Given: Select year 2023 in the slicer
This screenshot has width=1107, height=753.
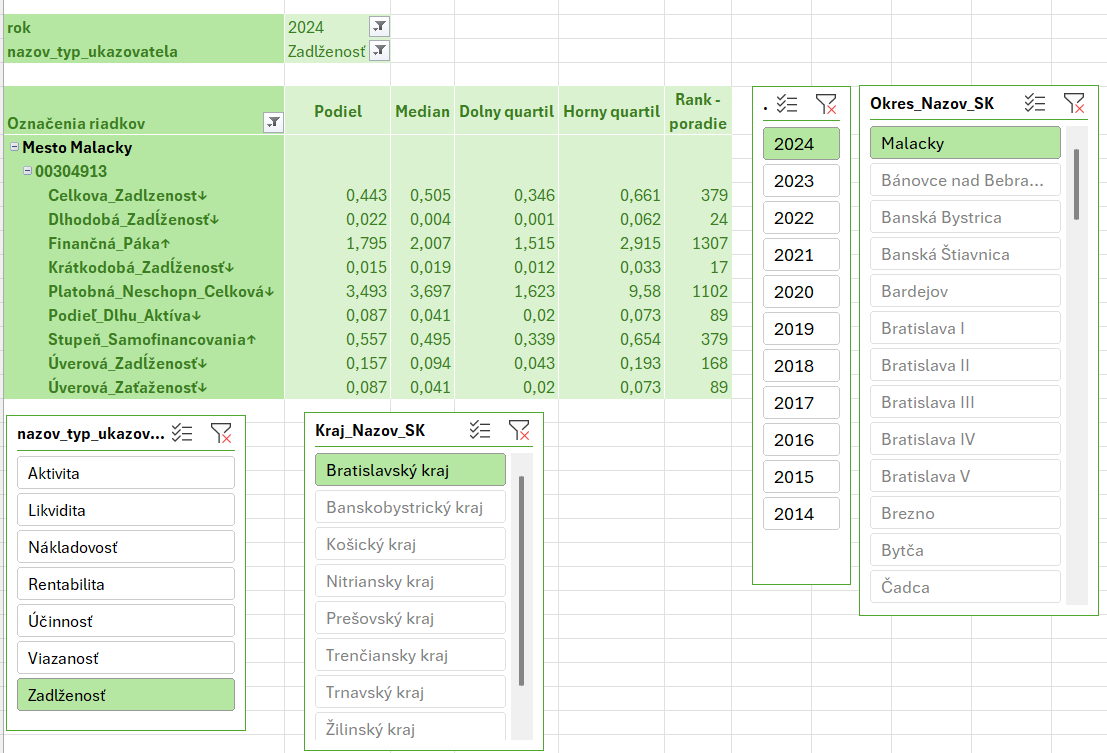Looking at the screenshot, I should pos(800,181).
